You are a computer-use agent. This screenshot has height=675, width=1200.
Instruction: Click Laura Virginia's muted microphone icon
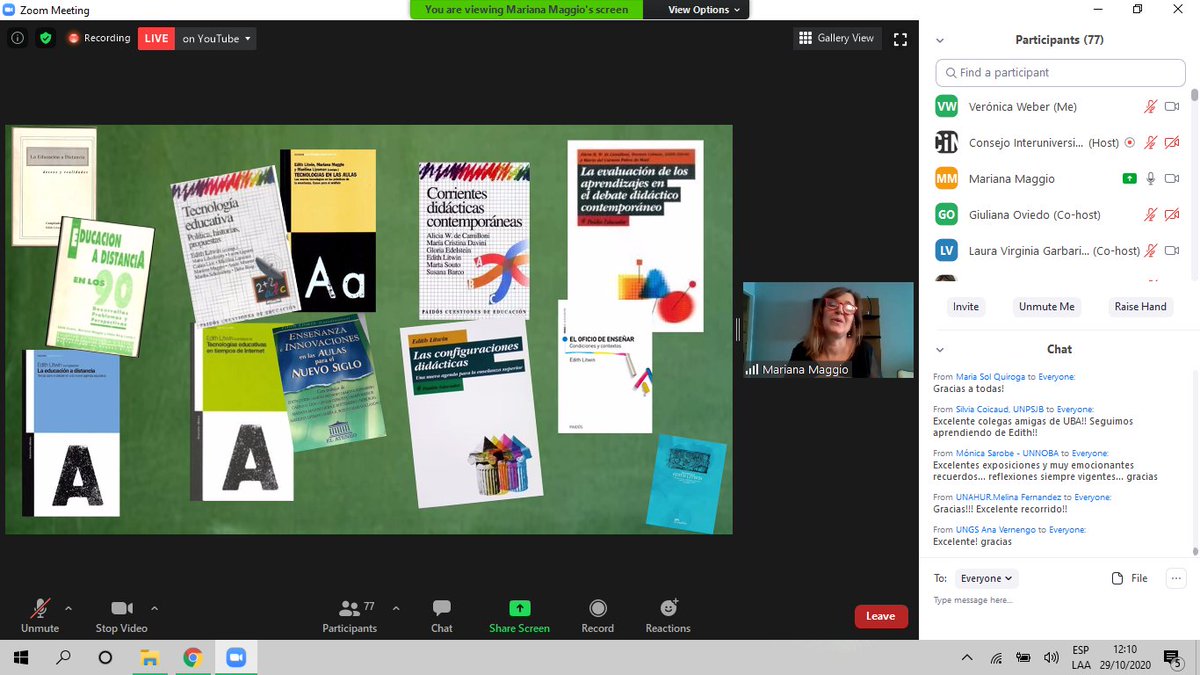point(1151,251)
